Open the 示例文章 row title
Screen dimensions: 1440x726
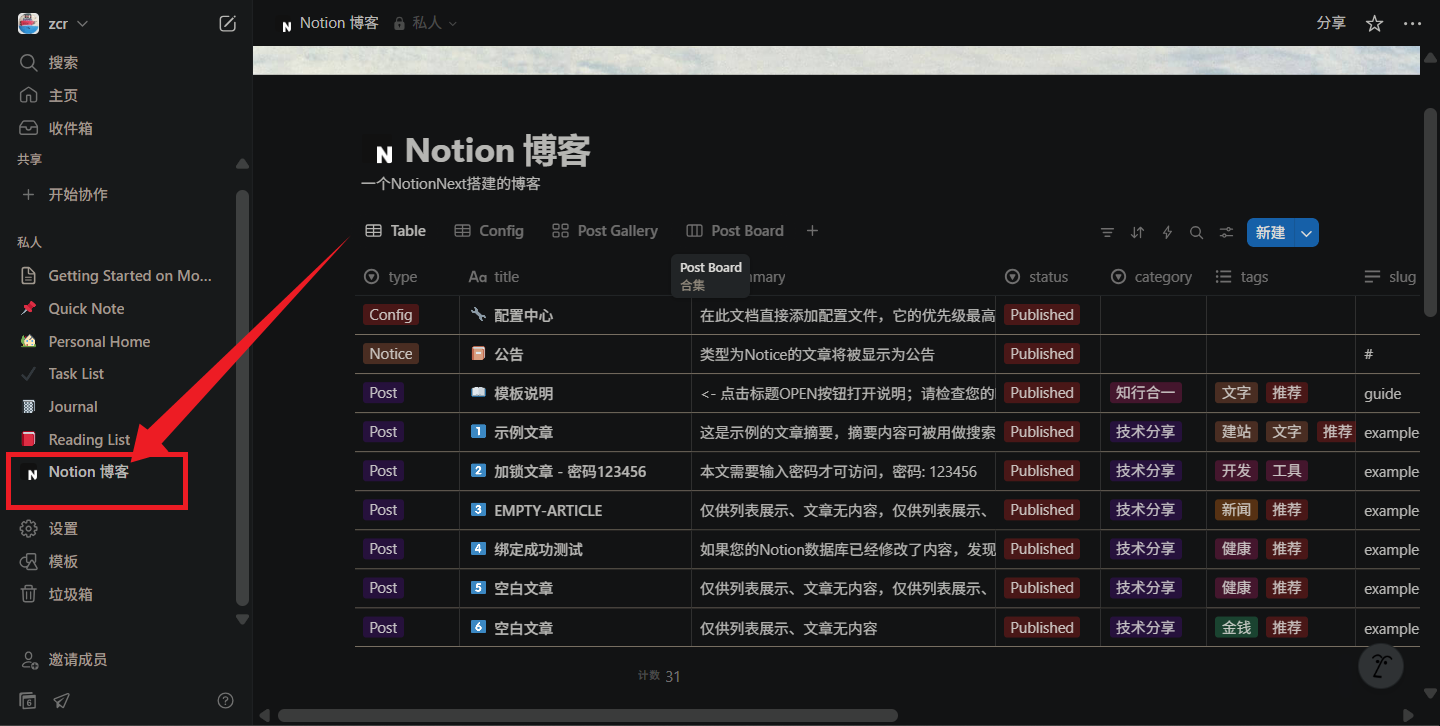(x=523, y=432)
